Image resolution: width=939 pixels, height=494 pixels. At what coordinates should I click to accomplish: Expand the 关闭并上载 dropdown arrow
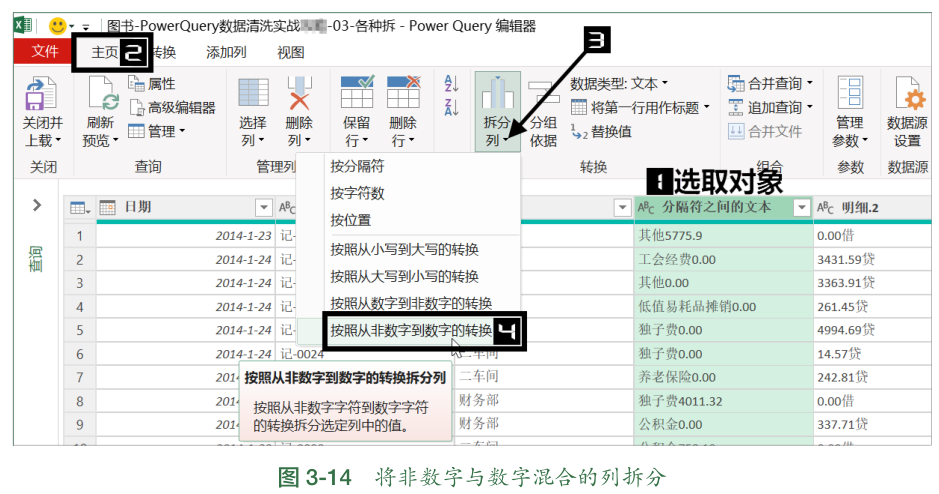[x=58, y=141]
